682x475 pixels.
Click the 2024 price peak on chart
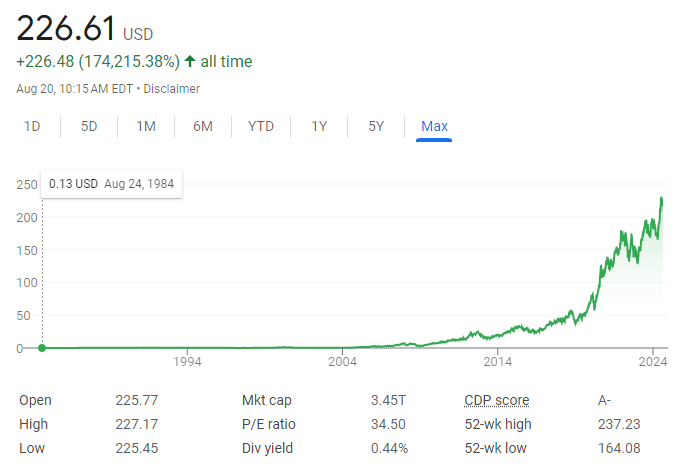coord(661,199)
